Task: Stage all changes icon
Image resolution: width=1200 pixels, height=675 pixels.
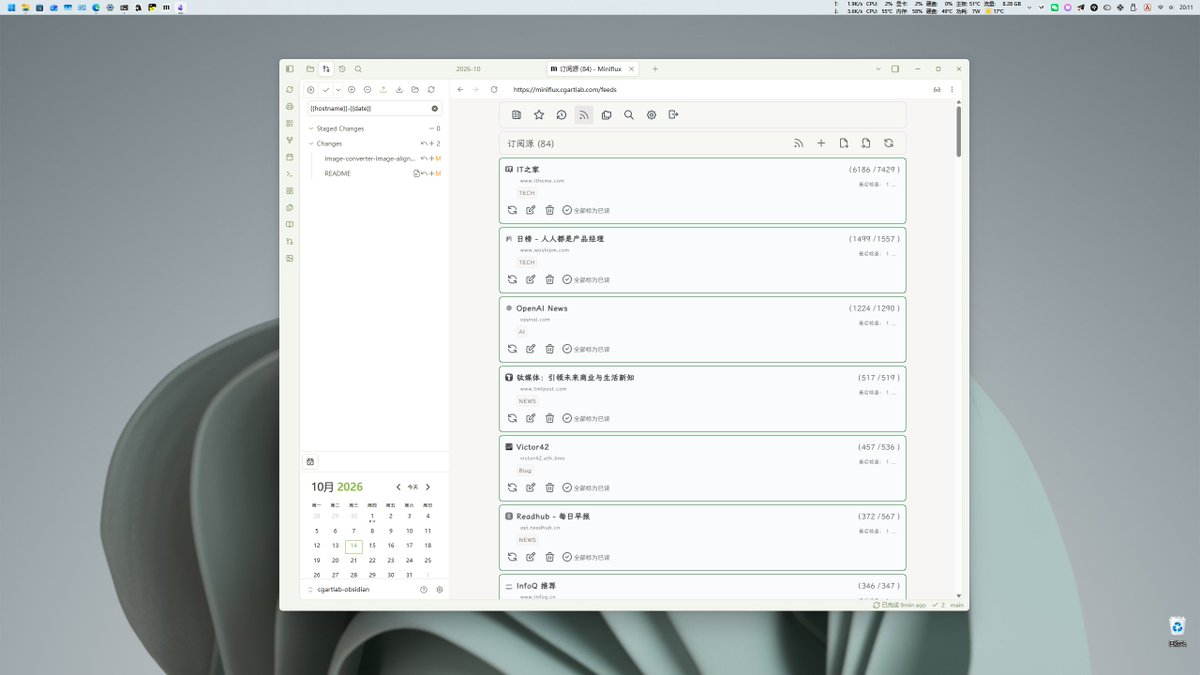Action: [352, 90]
